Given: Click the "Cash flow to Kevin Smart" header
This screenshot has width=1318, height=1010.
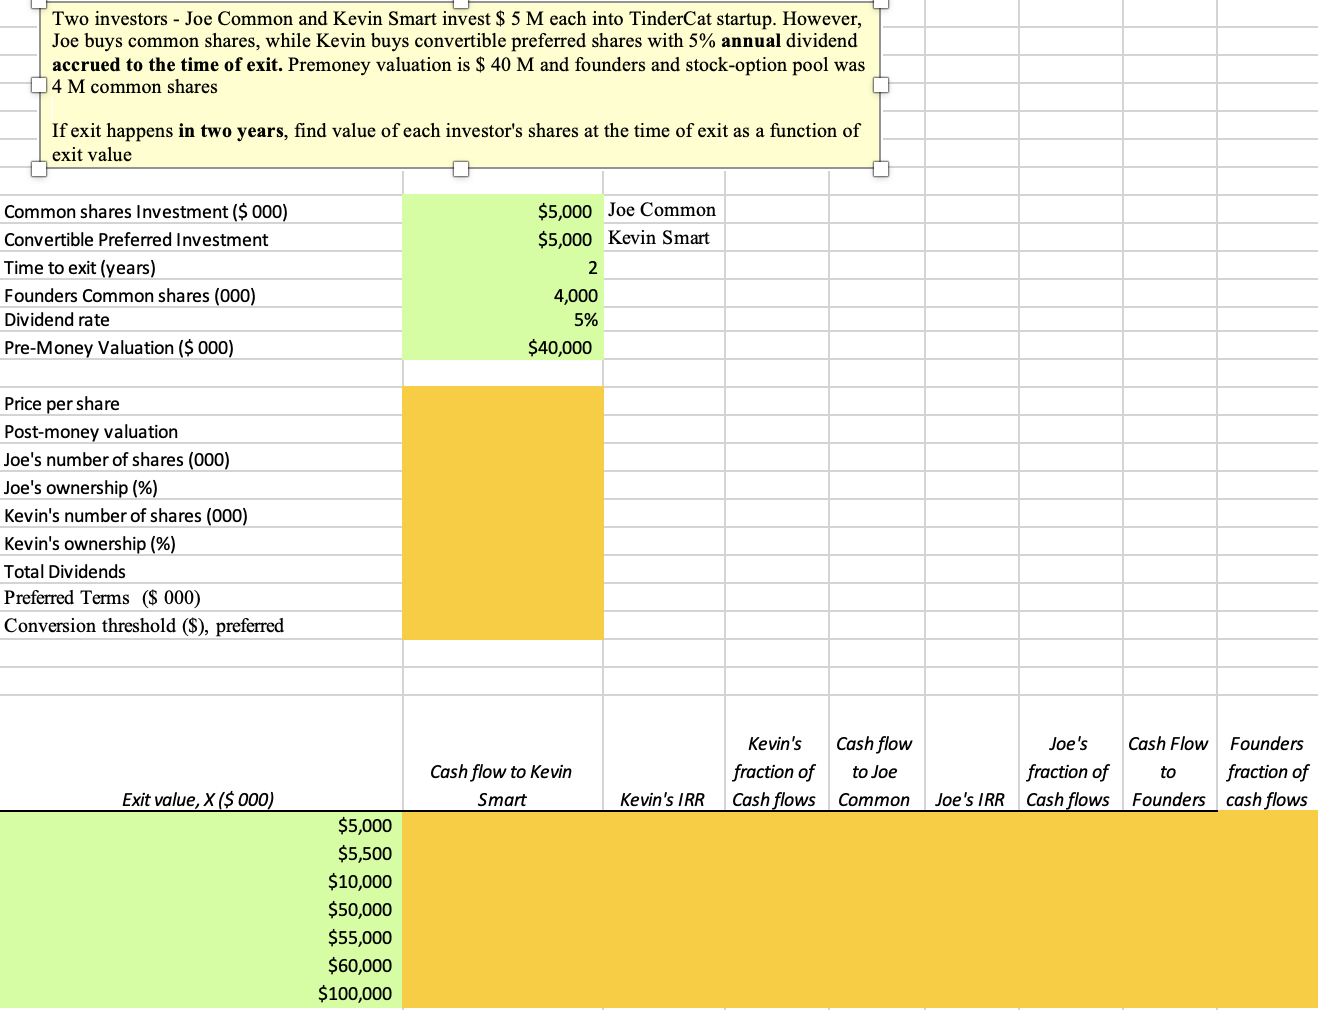Looking at the screenshot, I should click(501, 786).
